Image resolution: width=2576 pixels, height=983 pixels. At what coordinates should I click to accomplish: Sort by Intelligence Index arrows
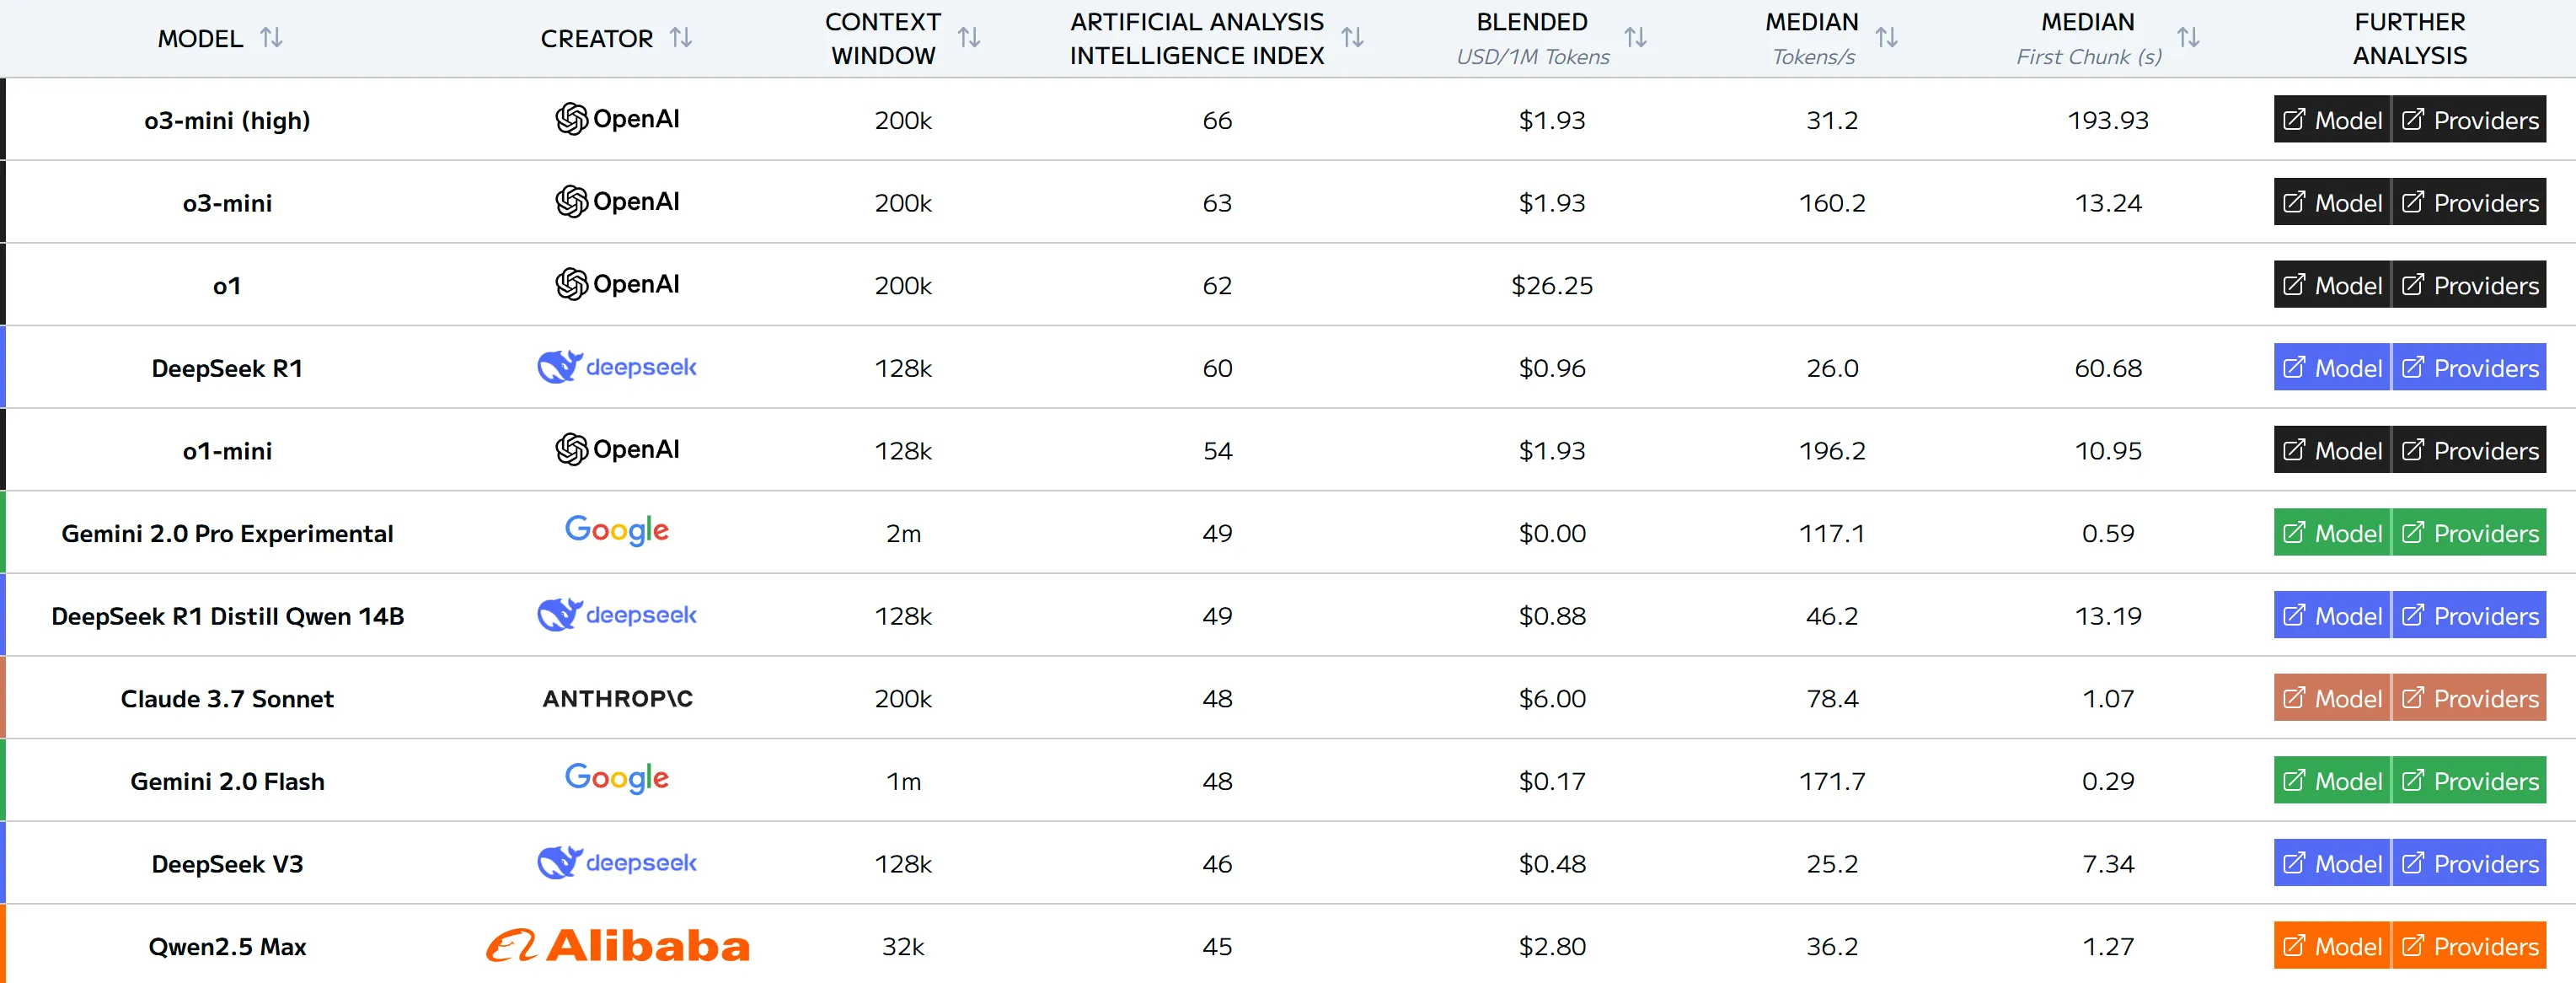click(1352, 38)
